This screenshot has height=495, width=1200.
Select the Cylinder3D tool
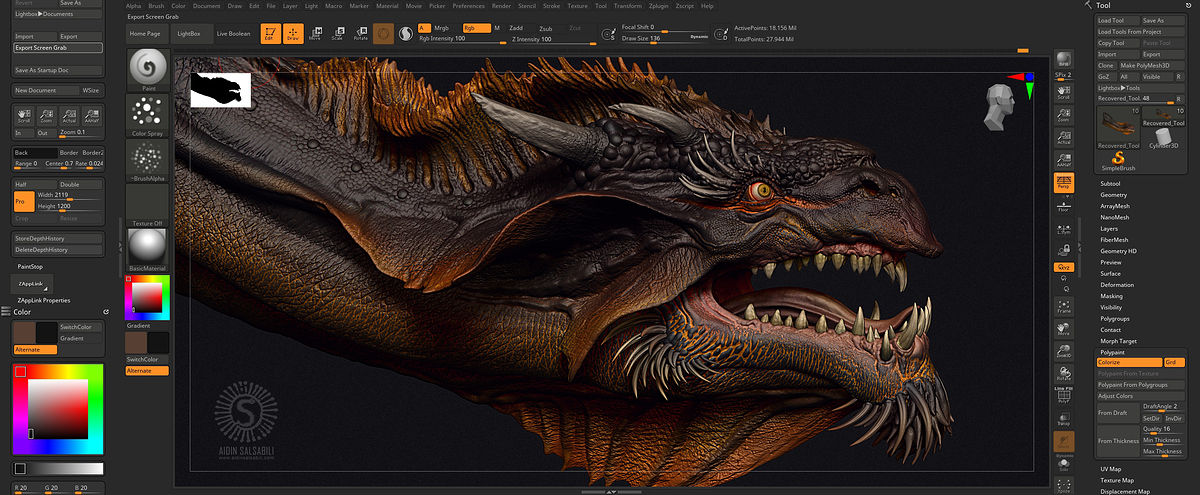1163,138
